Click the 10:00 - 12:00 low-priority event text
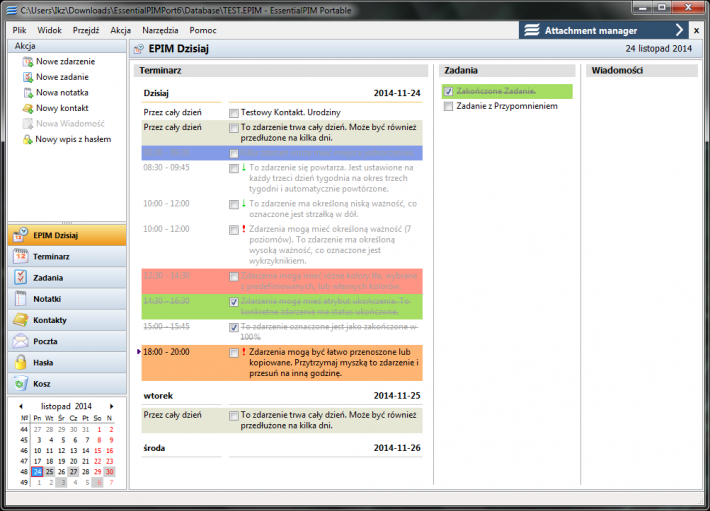The height and width of the screenshot is (511, 710). pyautogui.click(x=333, y=209)
